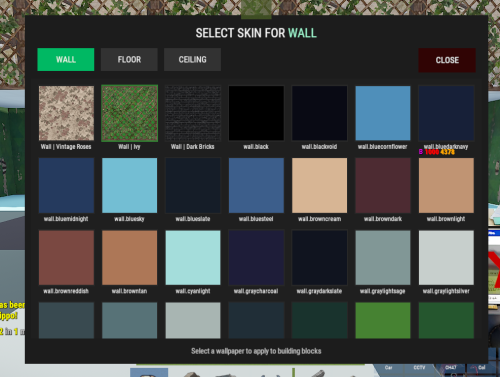Select the wall.graycharcoal swatch

point(256,258)
